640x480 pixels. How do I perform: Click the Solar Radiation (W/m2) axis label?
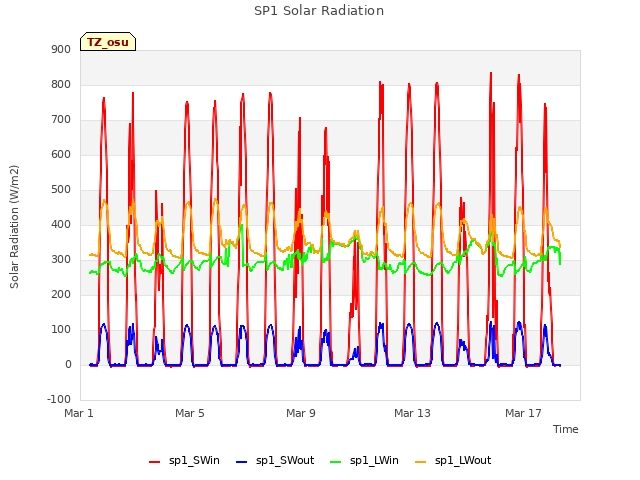pyautogui.click(x=14, y=227)
